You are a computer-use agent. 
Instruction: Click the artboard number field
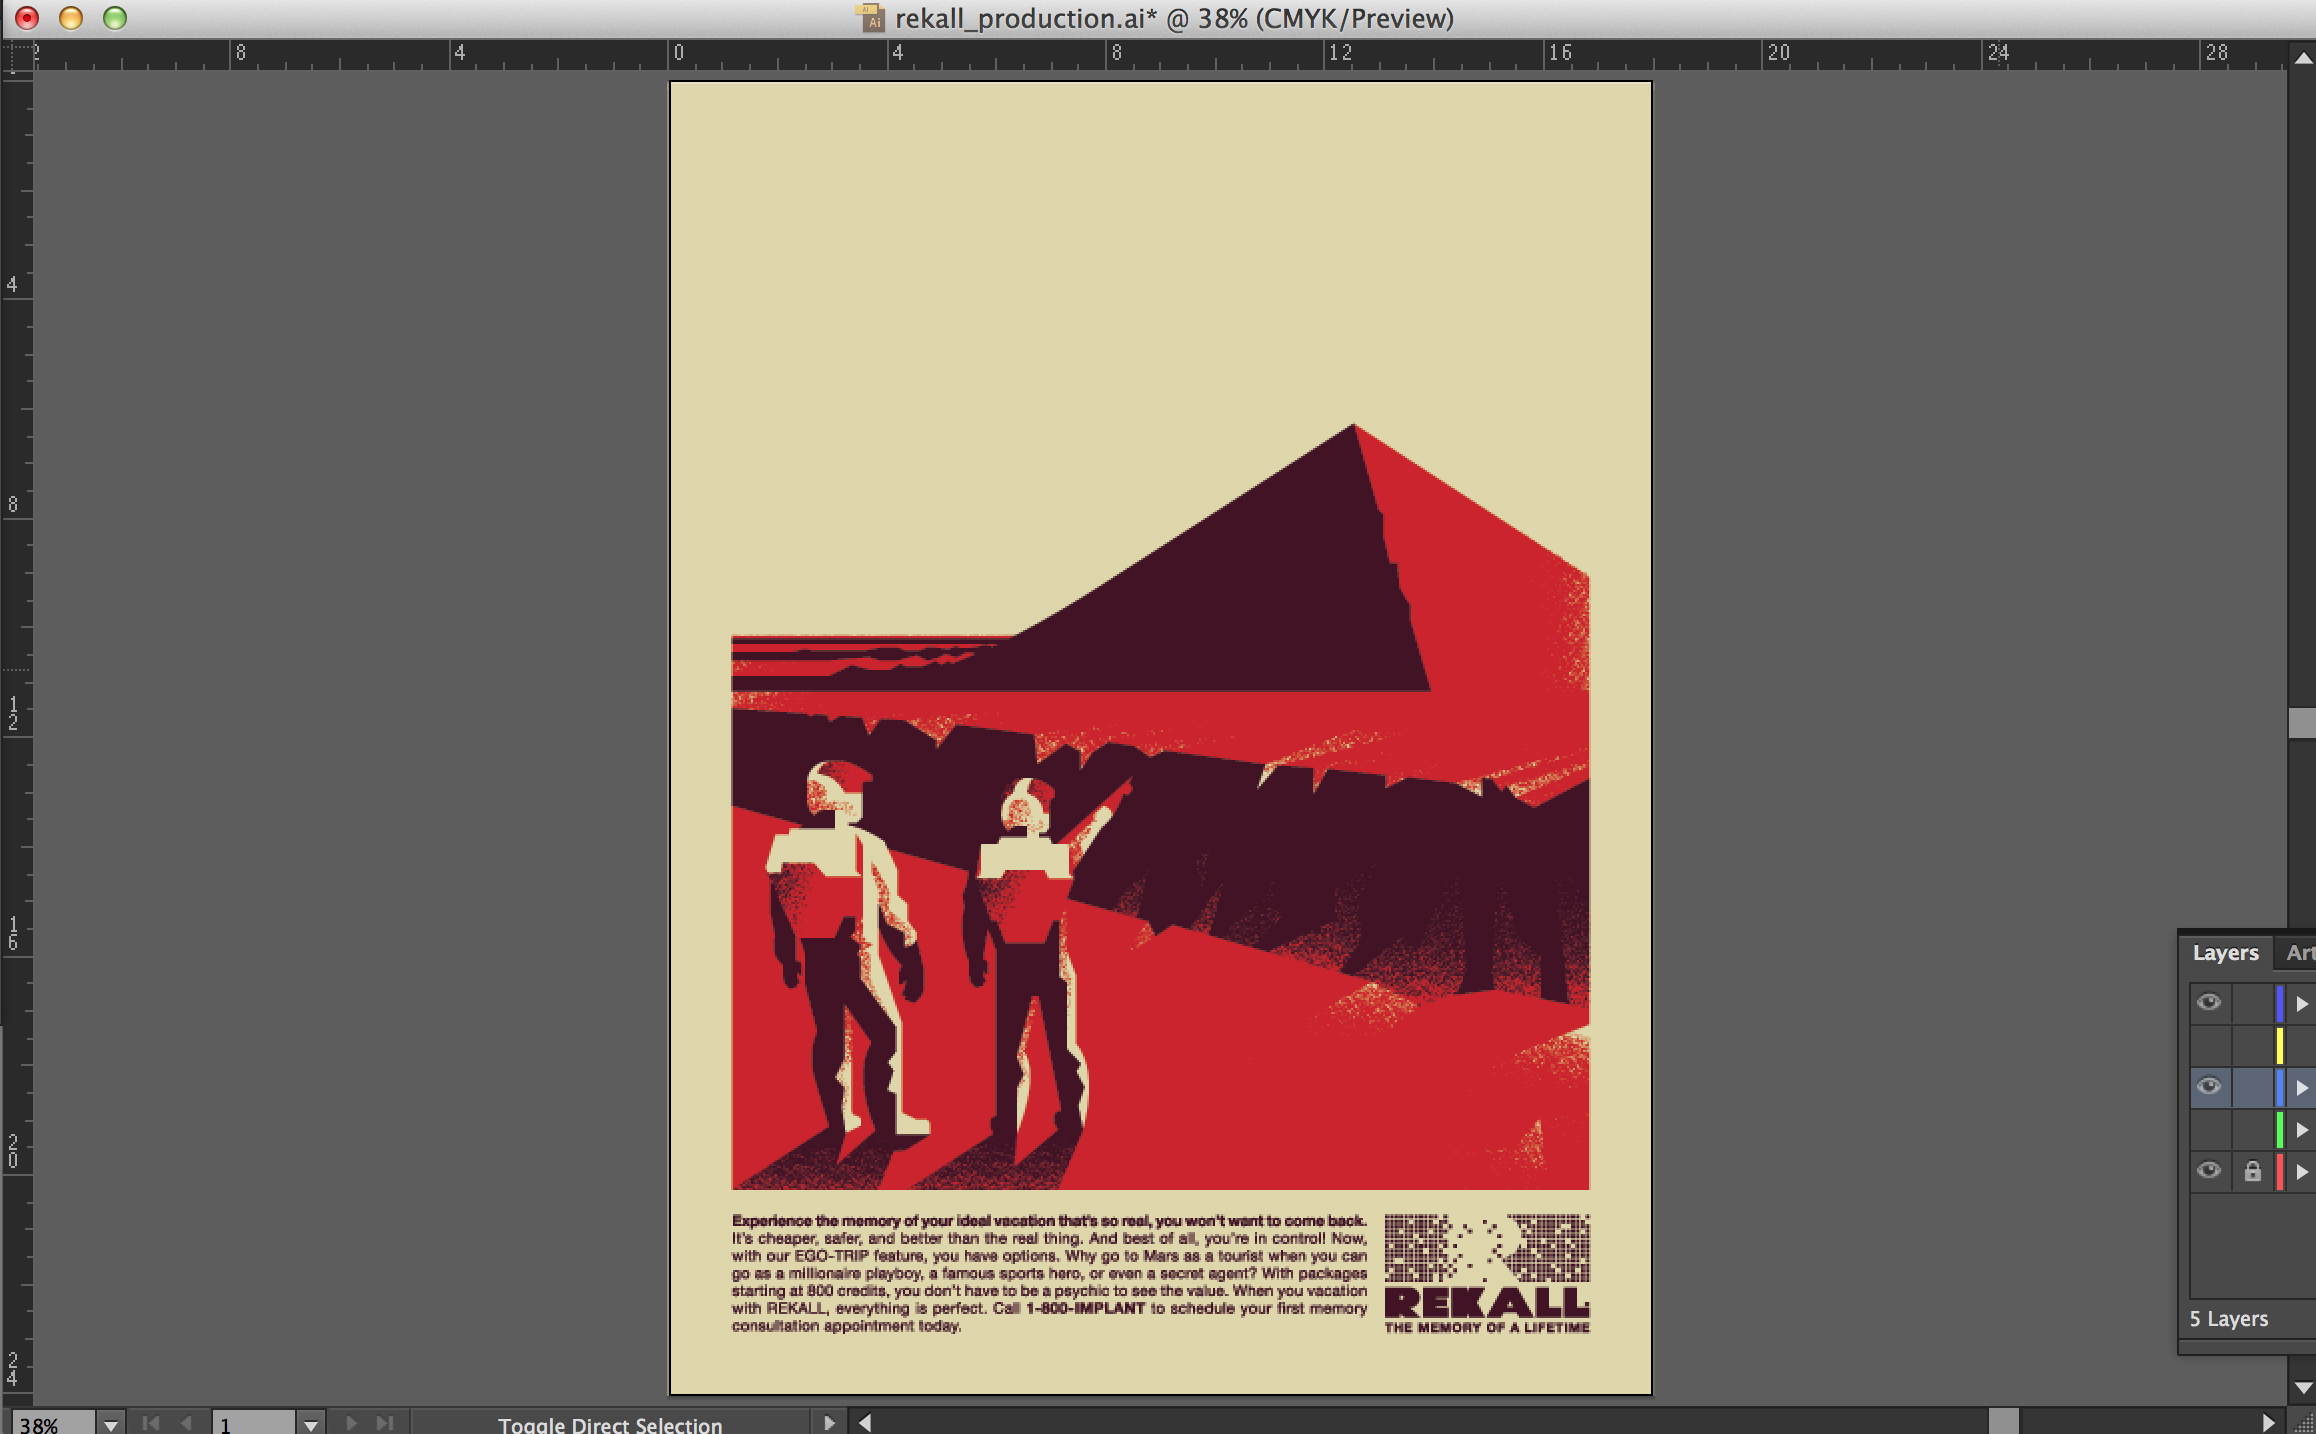click(254, 1424)
